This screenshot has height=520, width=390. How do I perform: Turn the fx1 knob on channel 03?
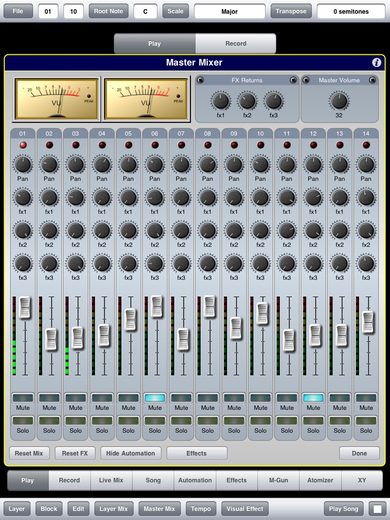(x=76, y=197)
